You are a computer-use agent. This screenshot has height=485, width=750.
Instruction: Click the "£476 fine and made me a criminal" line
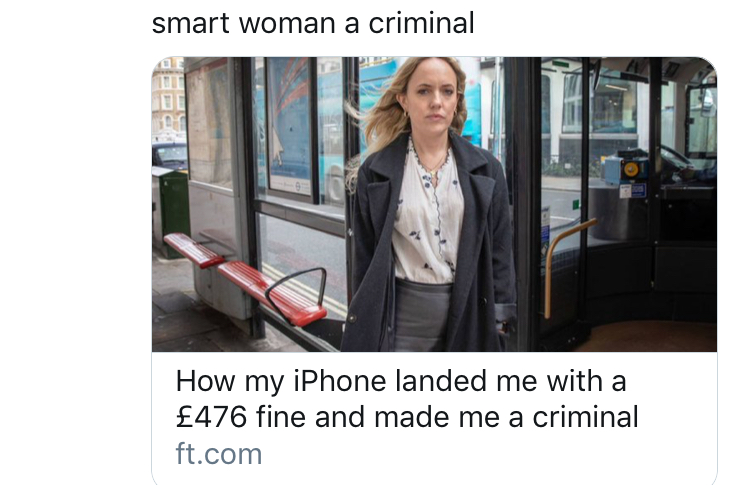[x=407, y=417]
